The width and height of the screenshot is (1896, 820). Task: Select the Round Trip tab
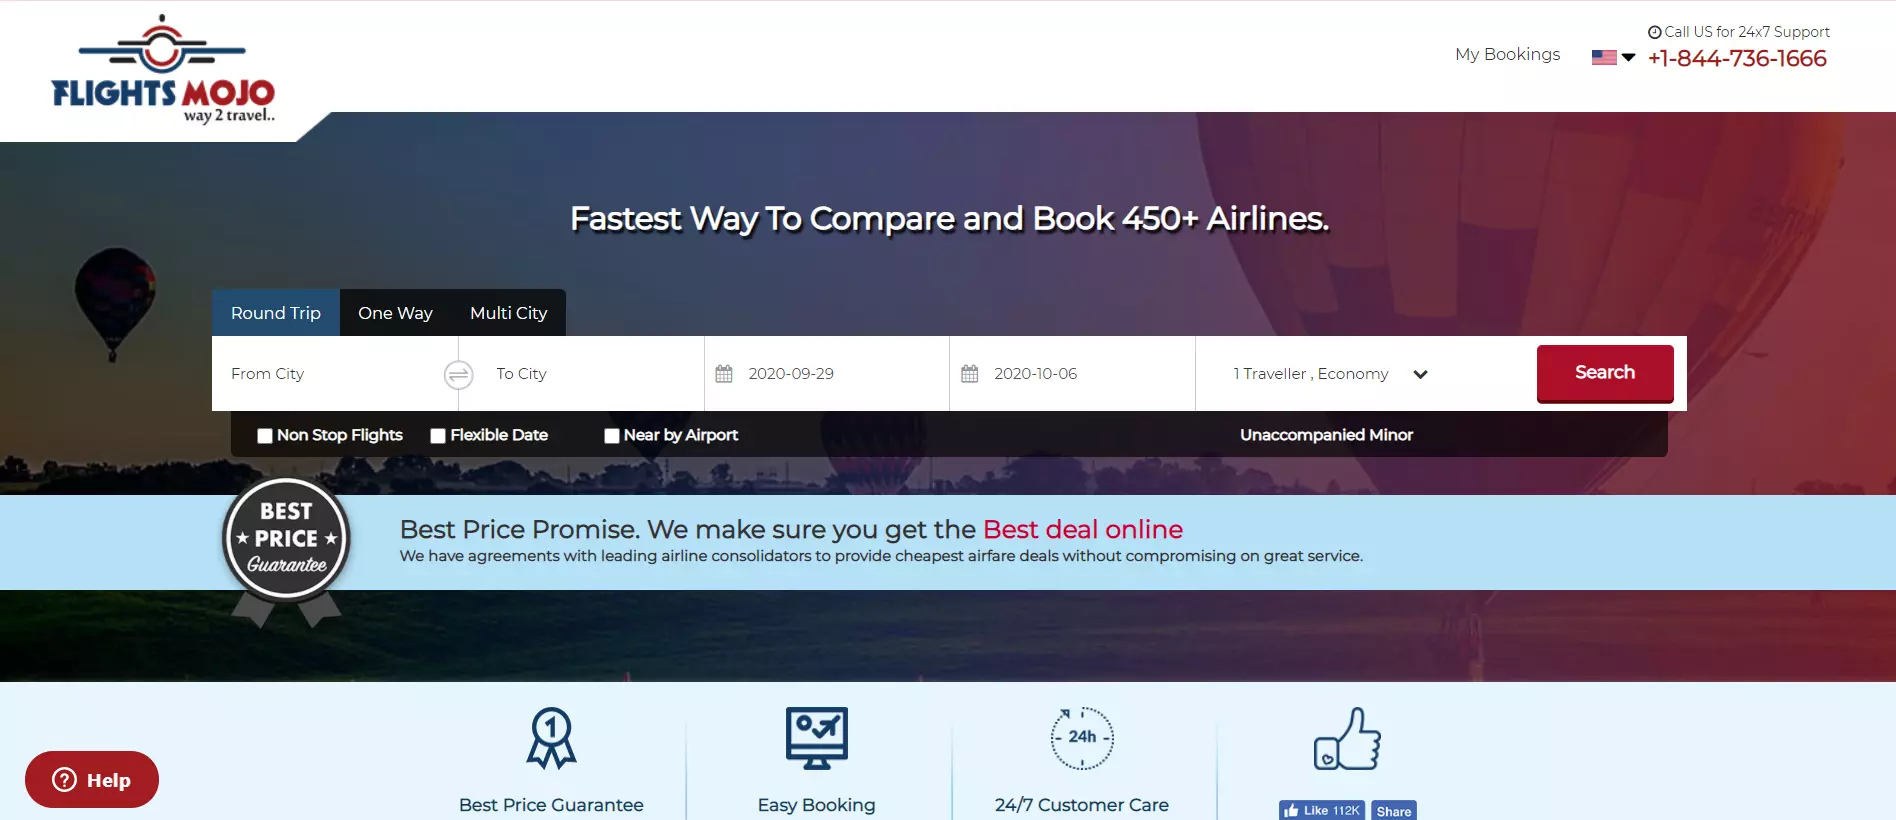coord(276,313)
